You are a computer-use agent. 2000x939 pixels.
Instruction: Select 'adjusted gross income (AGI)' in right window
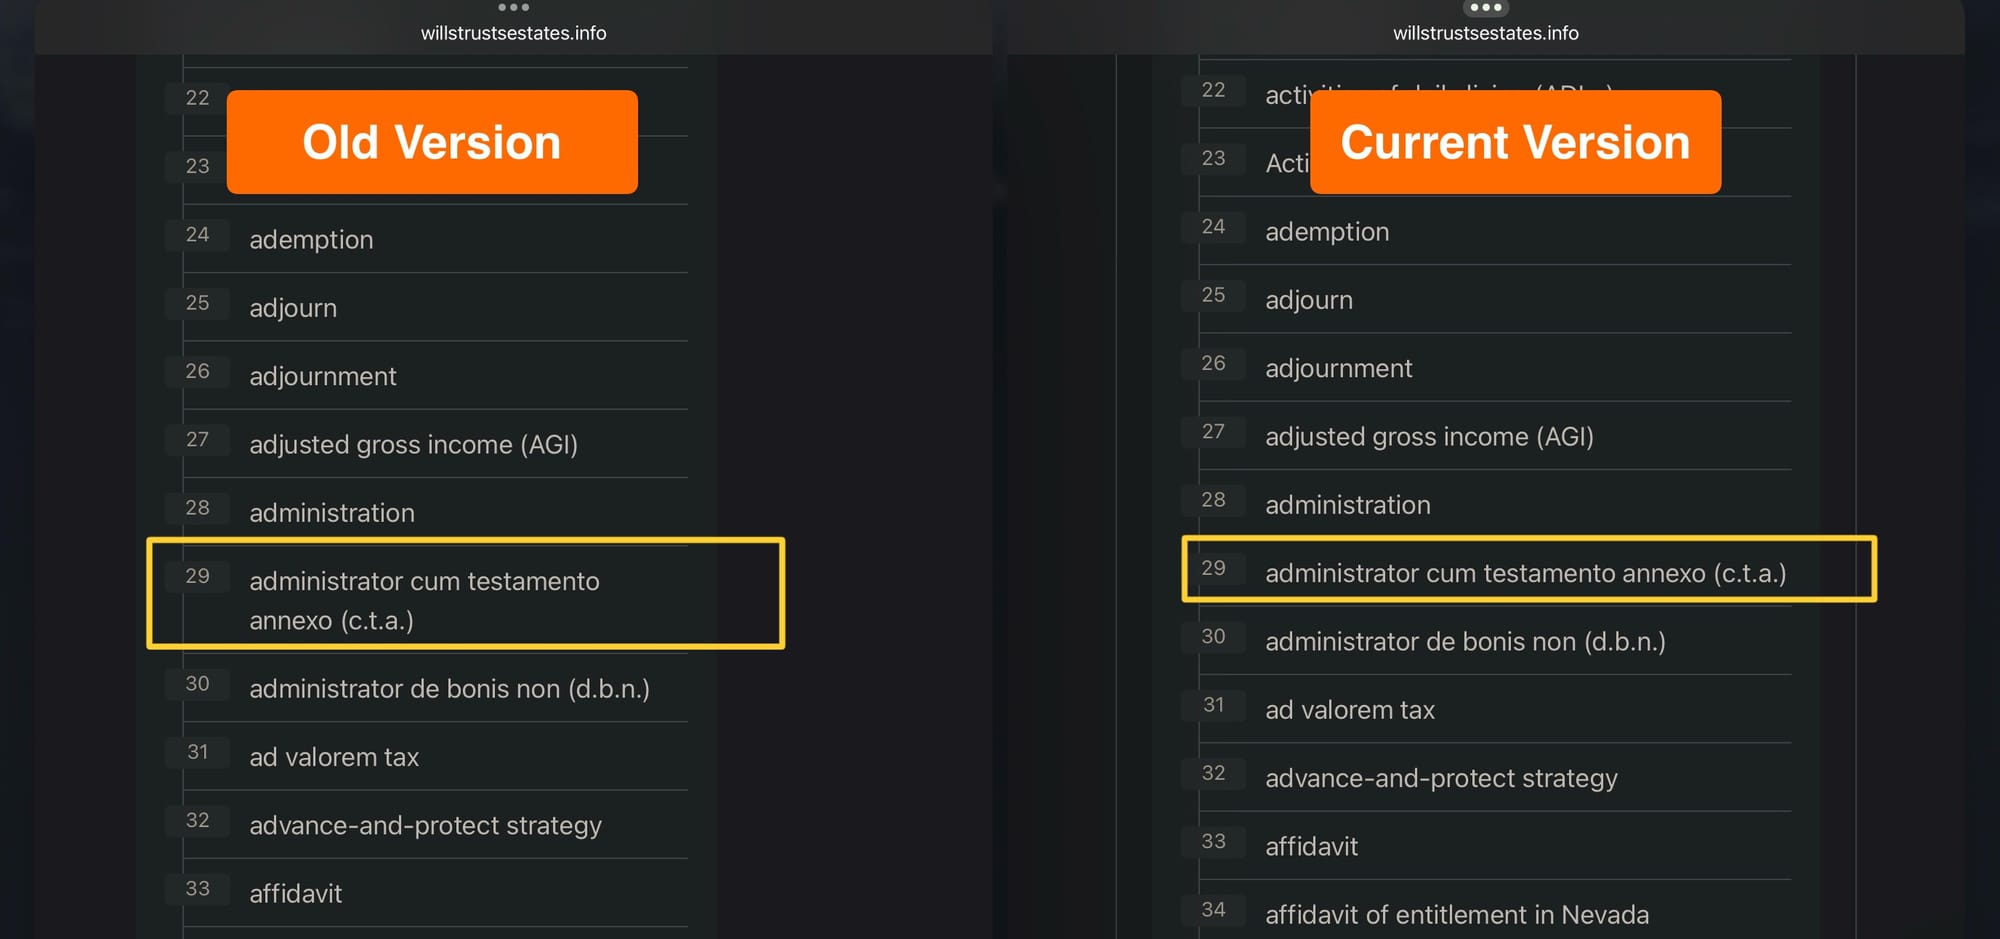coord(1429,437)
